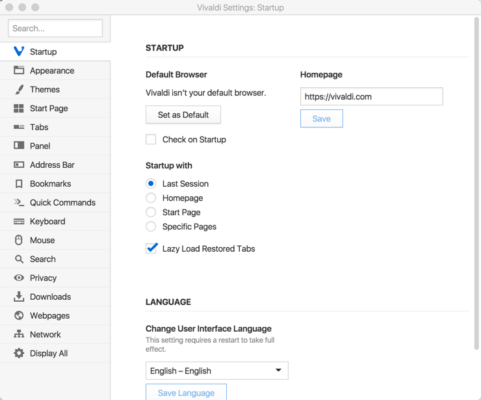
Task: Uncheck Lazy Load Restored Tabs
Action: coord(151,248)
